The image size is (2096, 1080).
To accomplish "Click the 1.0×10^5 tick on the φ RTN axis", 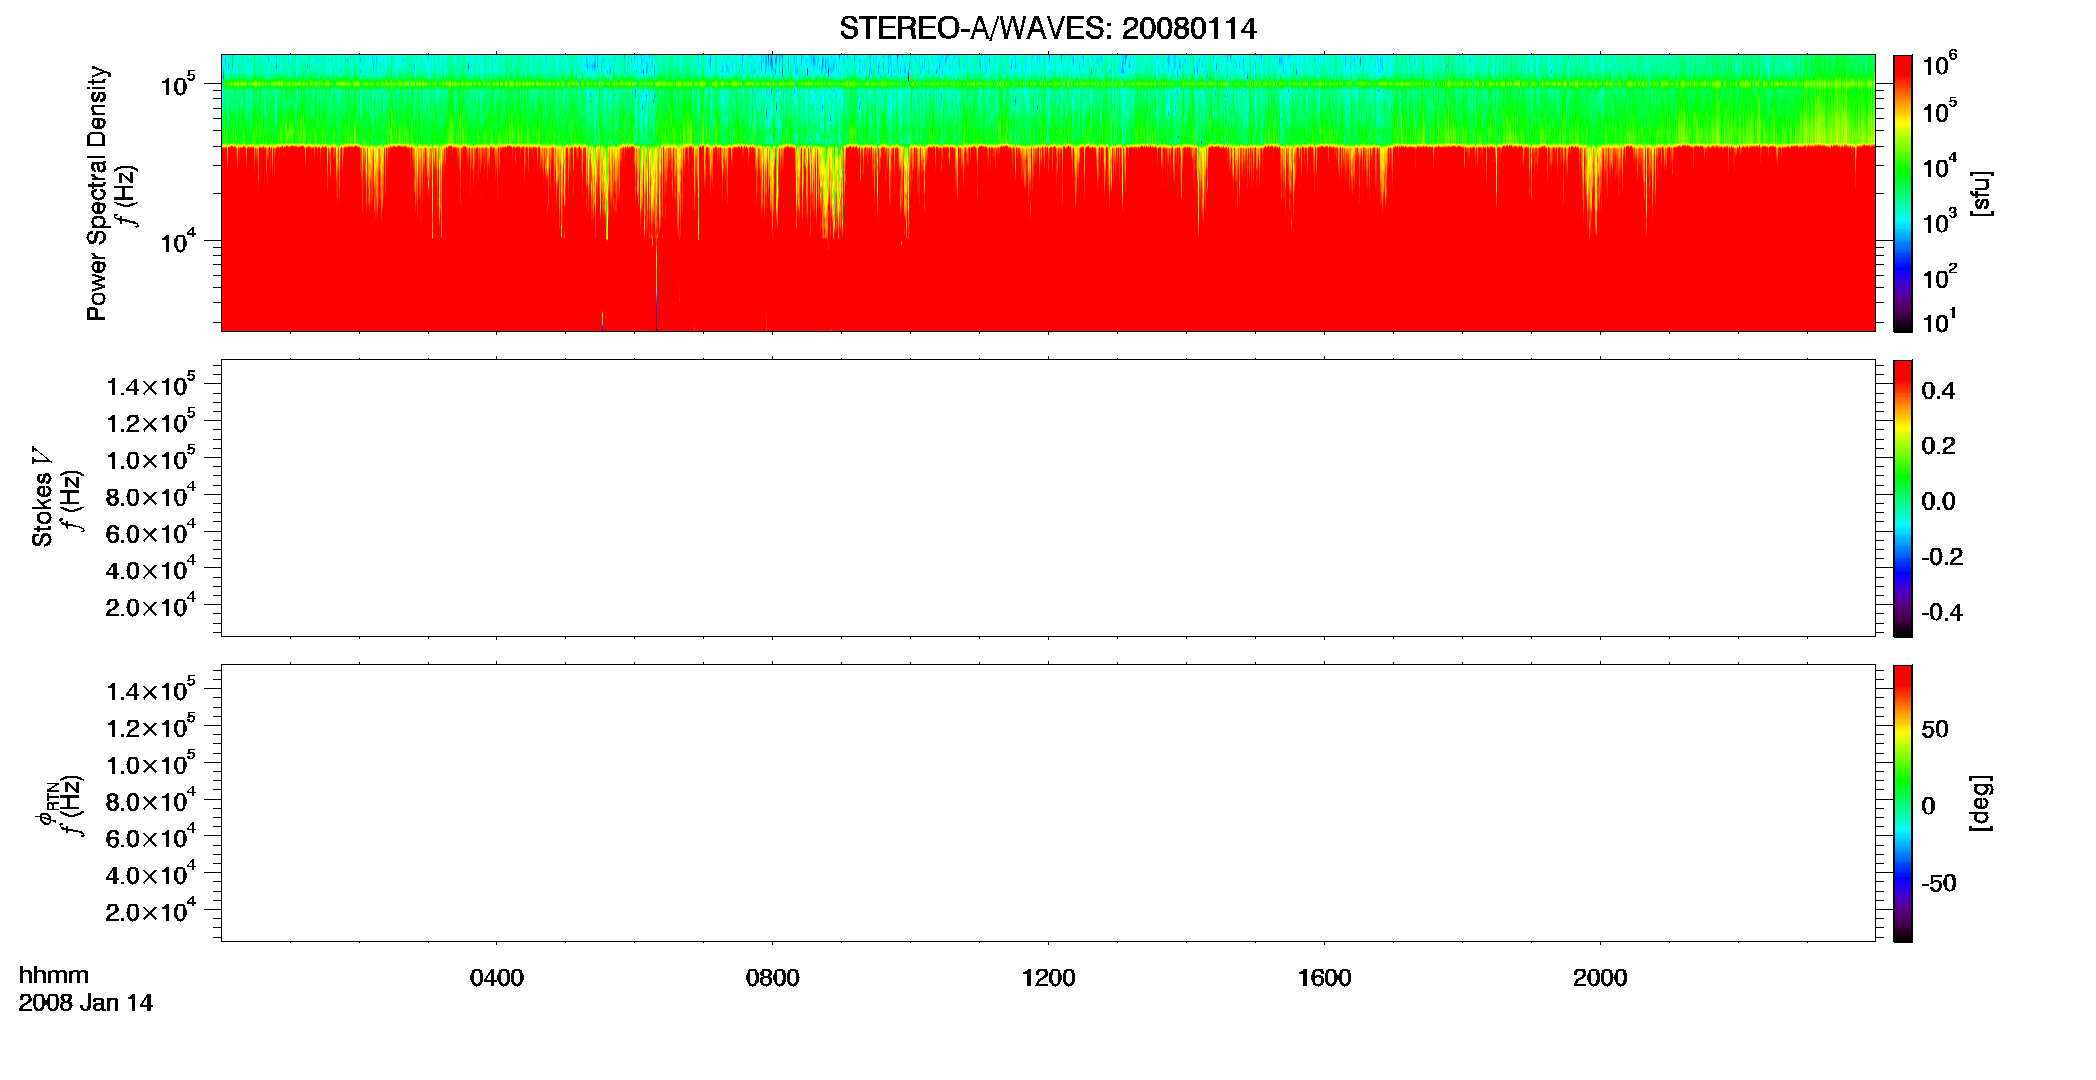I will tap(151, 762).
